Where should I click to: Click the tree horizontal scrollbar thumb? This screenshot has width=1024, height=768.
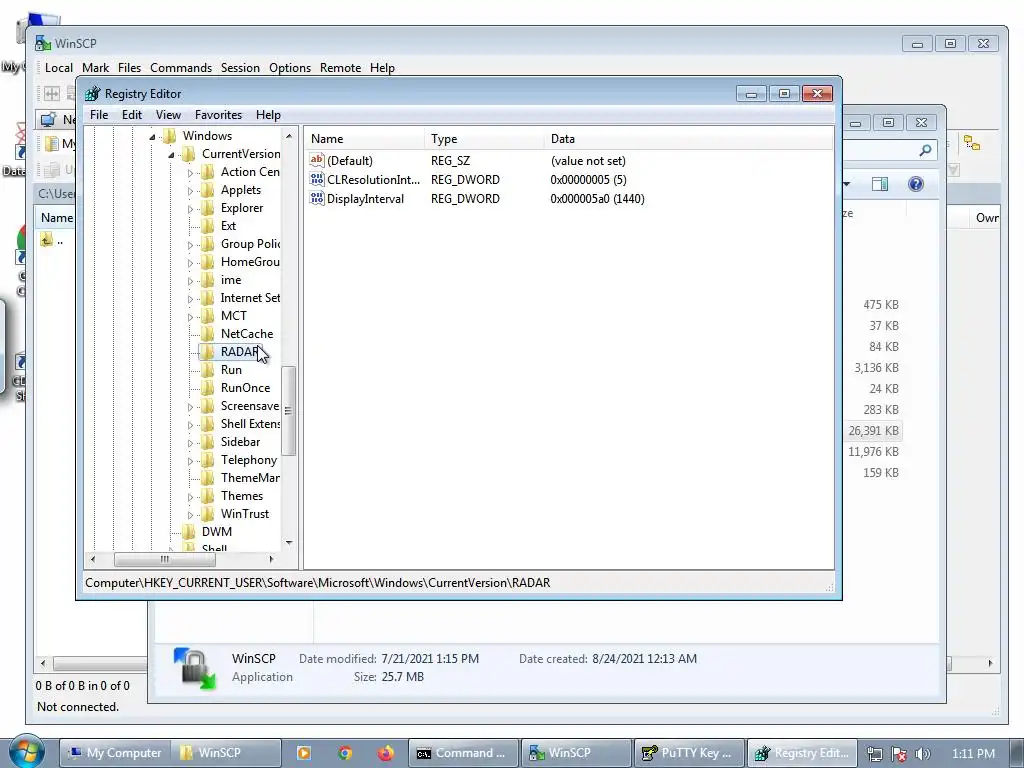click(165, 559)
